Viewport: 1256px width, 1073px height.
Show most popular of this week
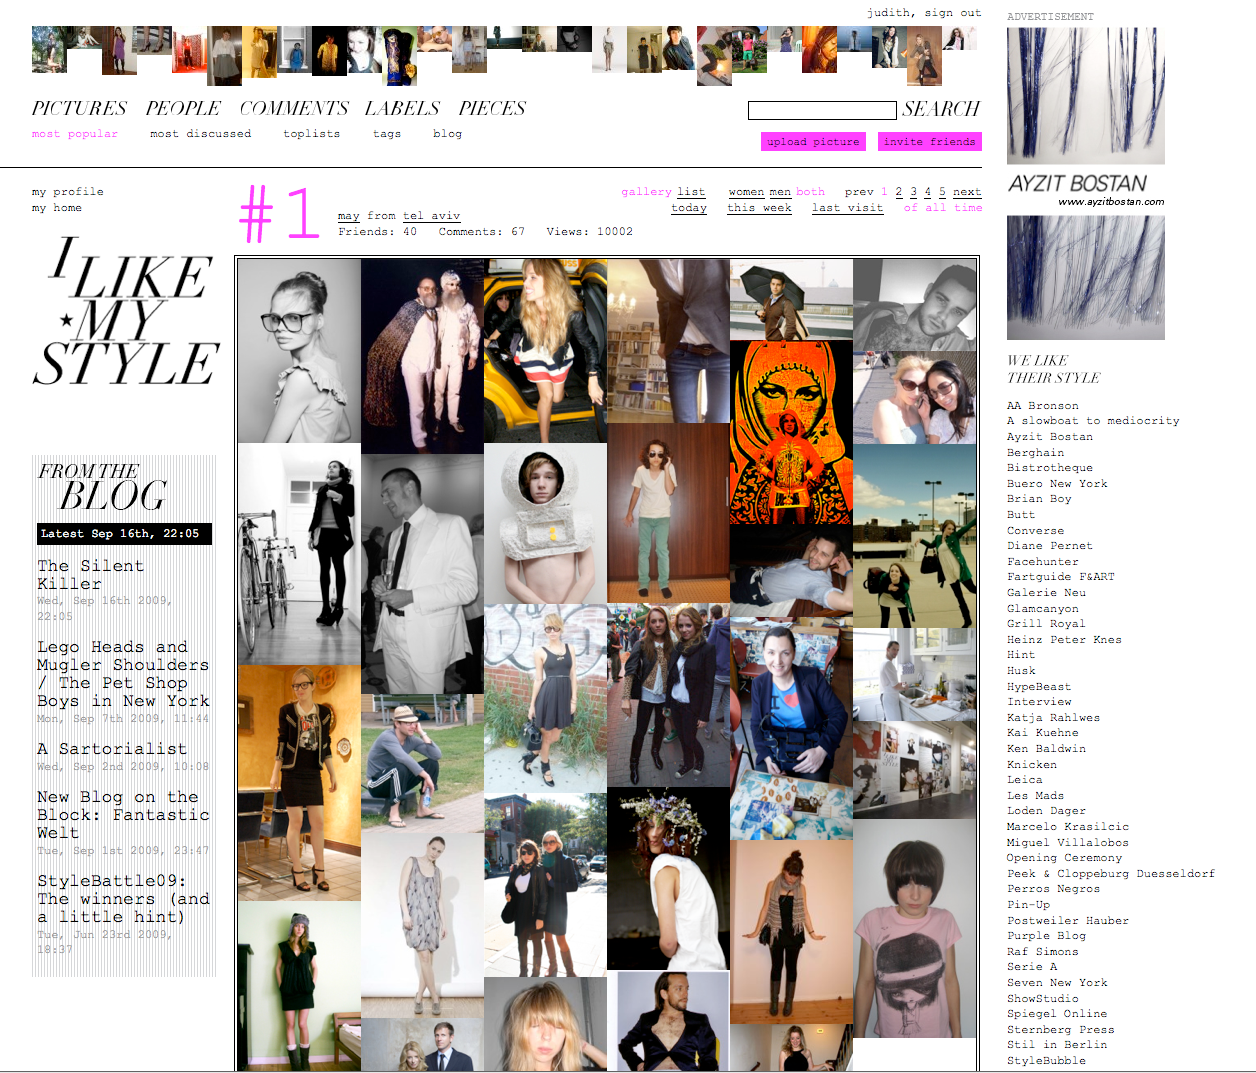pyautogui.click(x=759, y=208)
